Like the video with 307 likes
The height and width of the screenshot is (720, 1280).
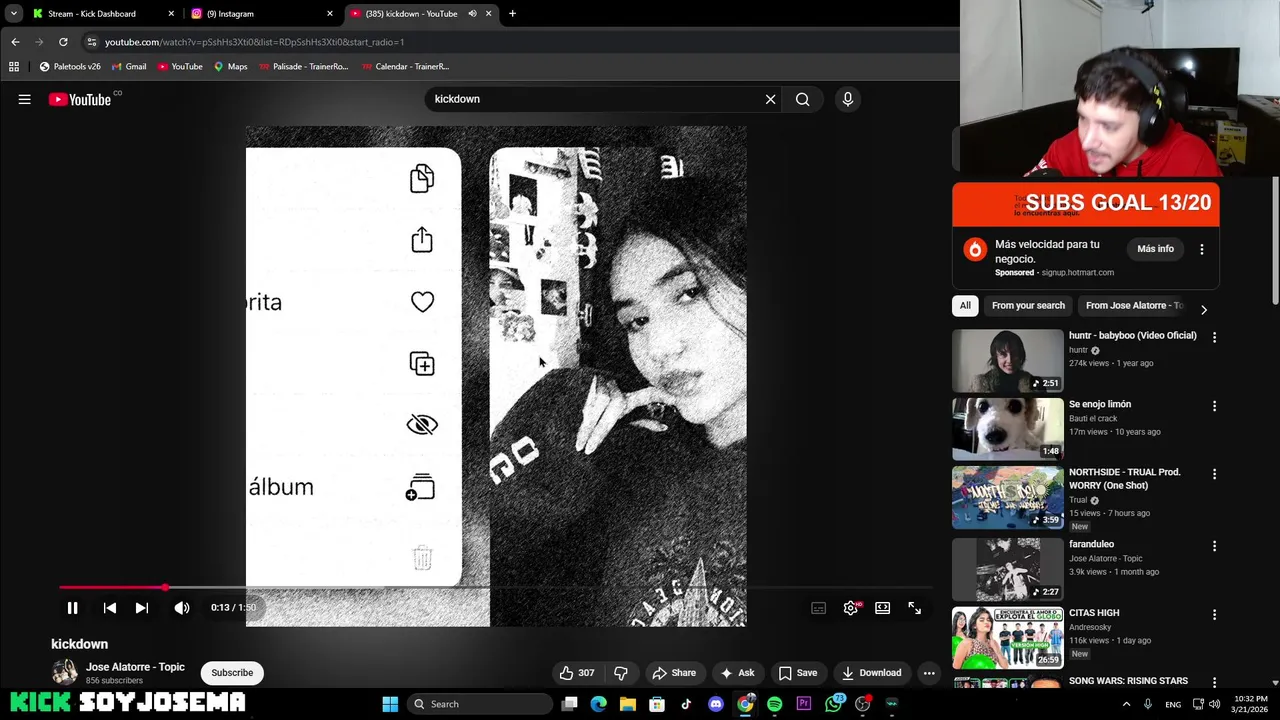pyautogui.click(x=577, y=673)
